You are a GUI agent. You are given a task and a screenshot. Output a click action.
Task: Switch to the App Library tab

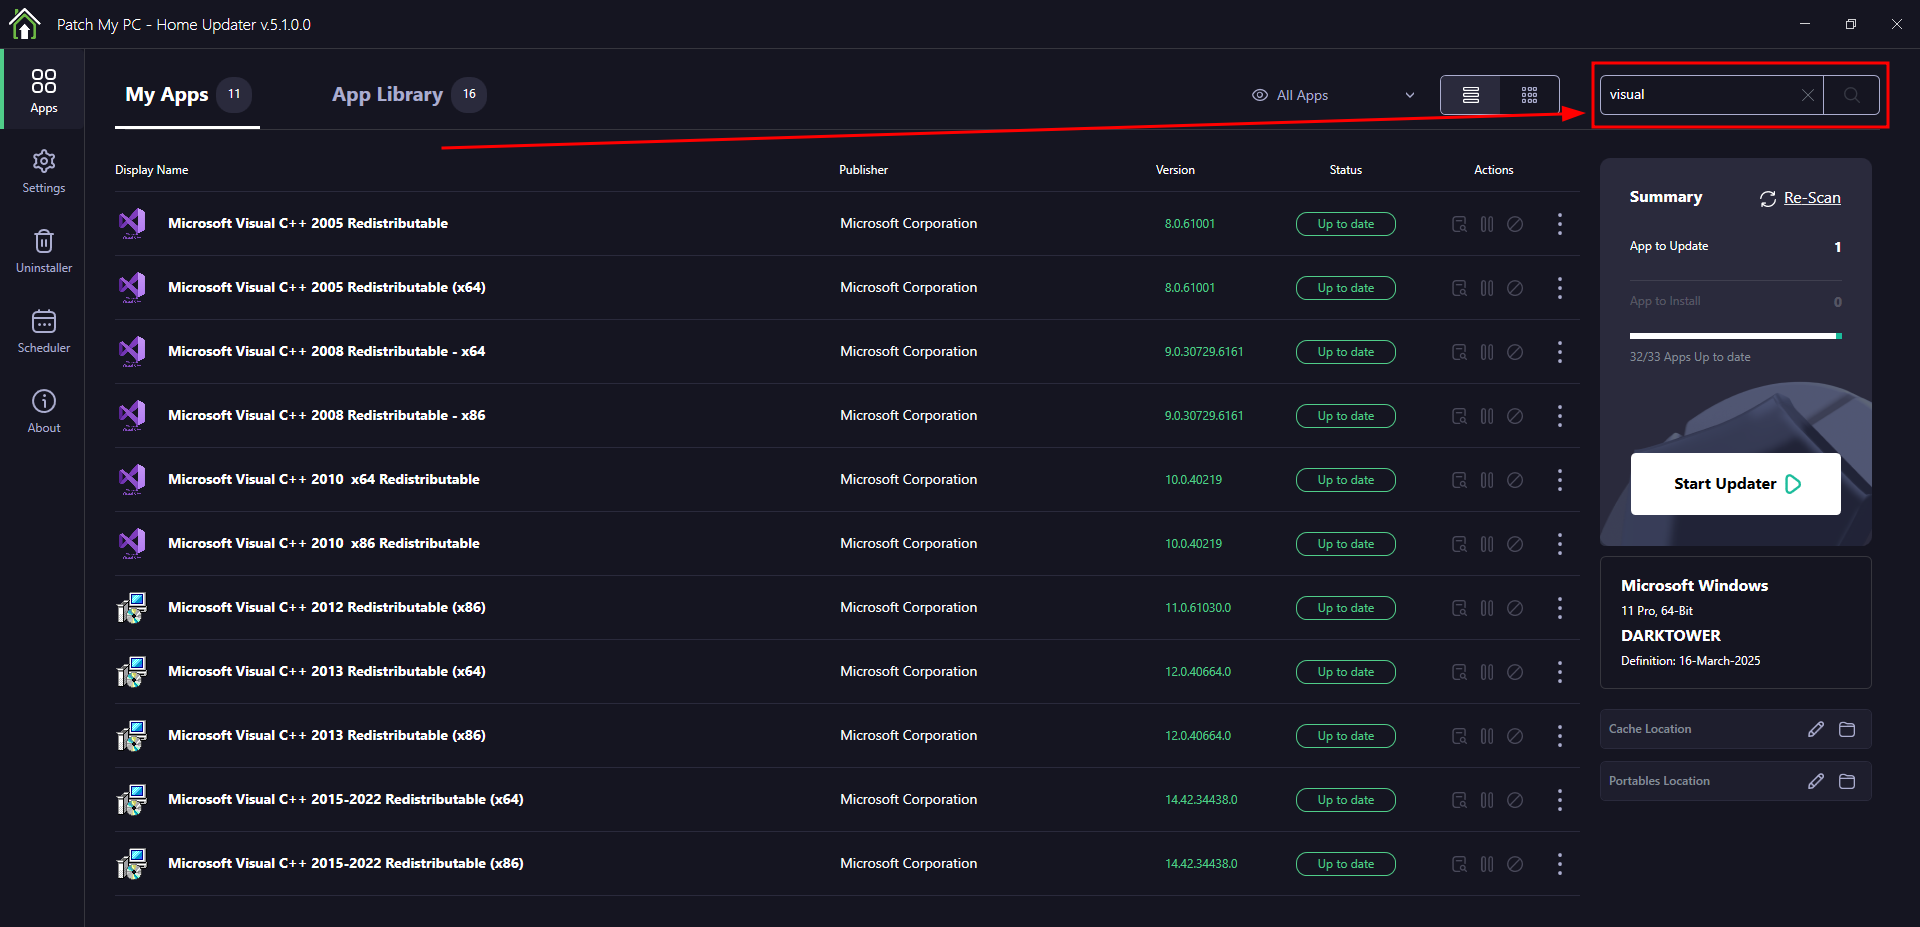click(x=408, y=95)
